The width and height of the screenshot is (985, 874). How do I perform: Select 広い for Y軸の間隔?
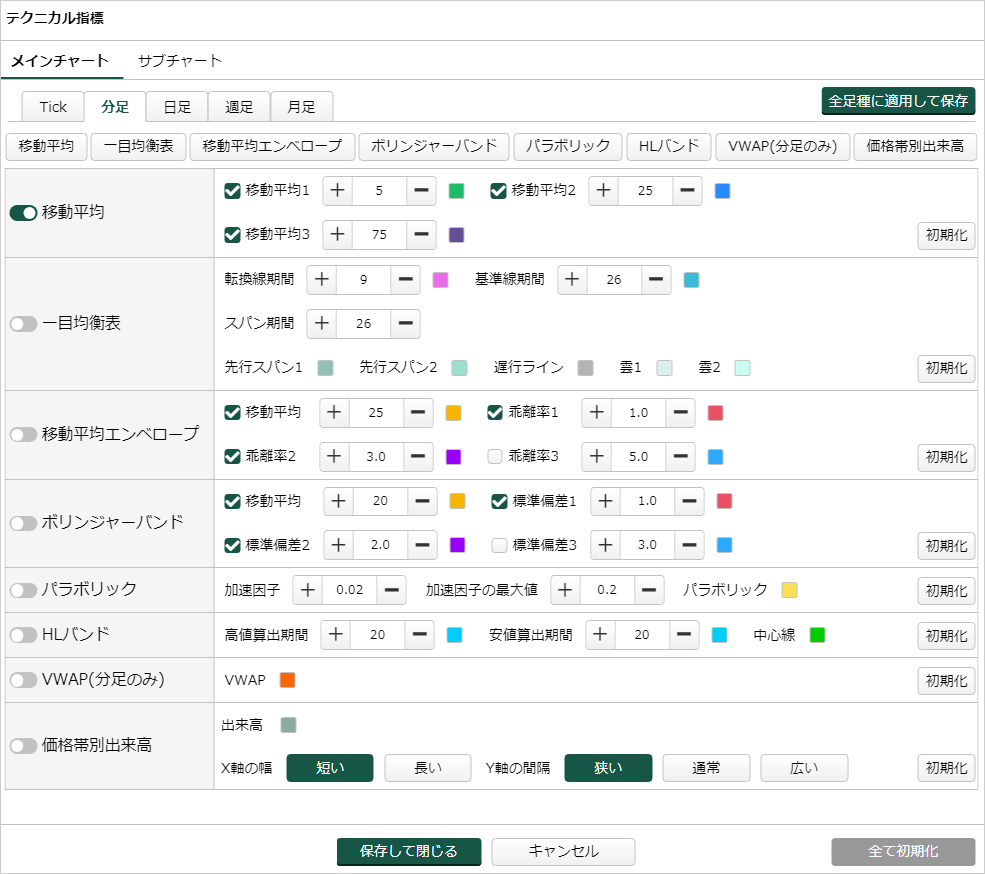click(x=804, y=768)
